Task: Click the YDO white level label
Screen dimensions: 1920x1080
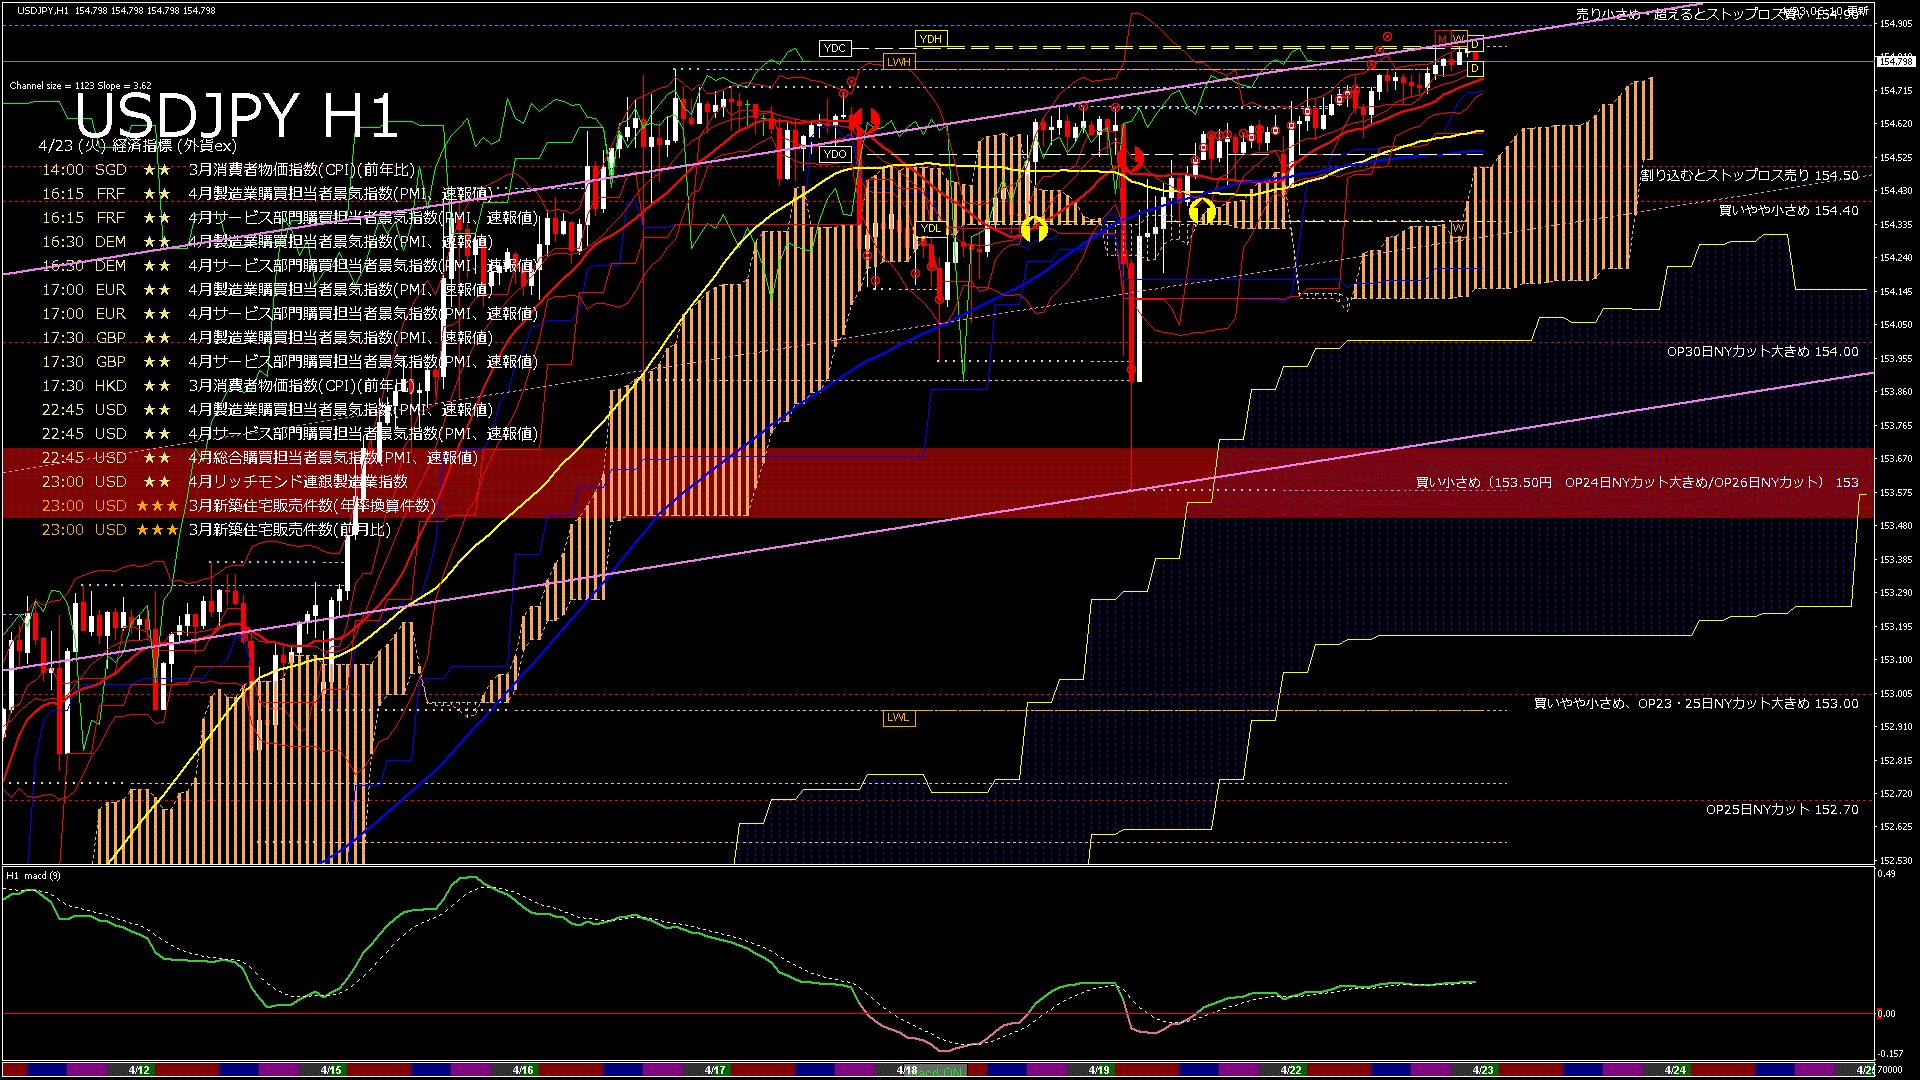Action: tap(834, 154)
